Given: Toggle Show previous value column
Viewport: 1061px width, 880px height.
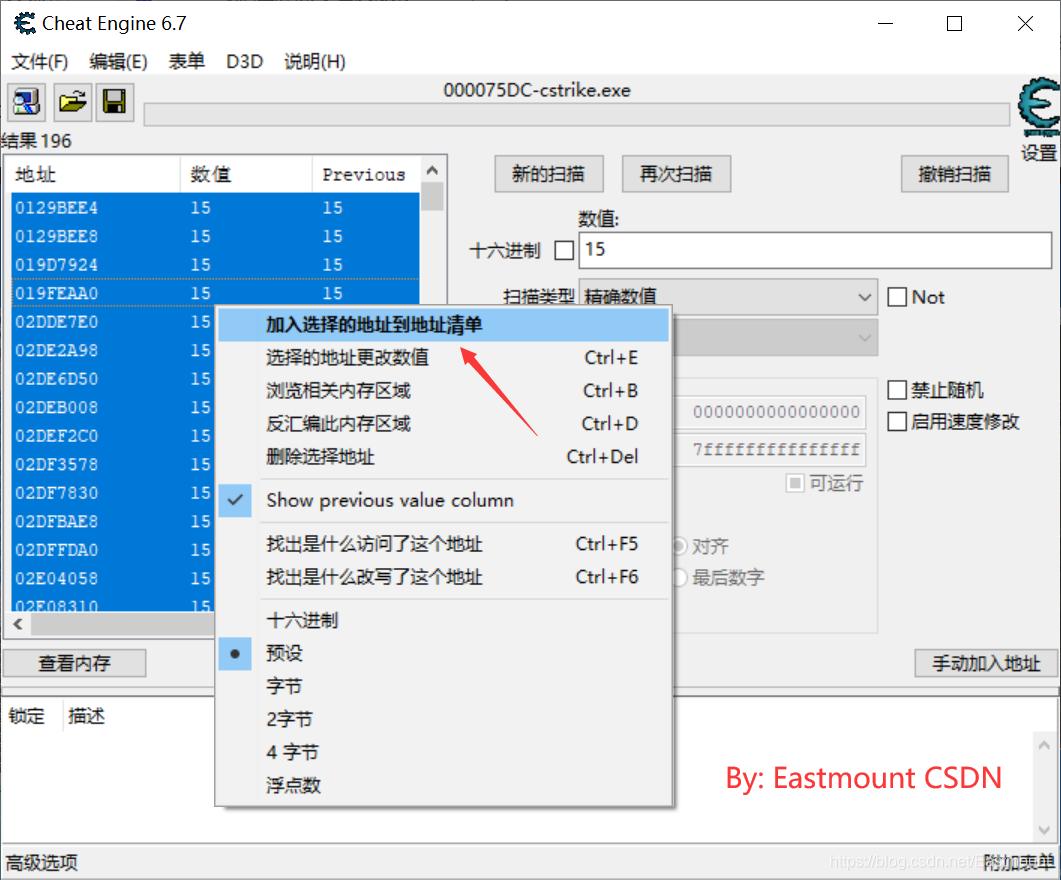Looking at the screenshot, I should point(443,501).
